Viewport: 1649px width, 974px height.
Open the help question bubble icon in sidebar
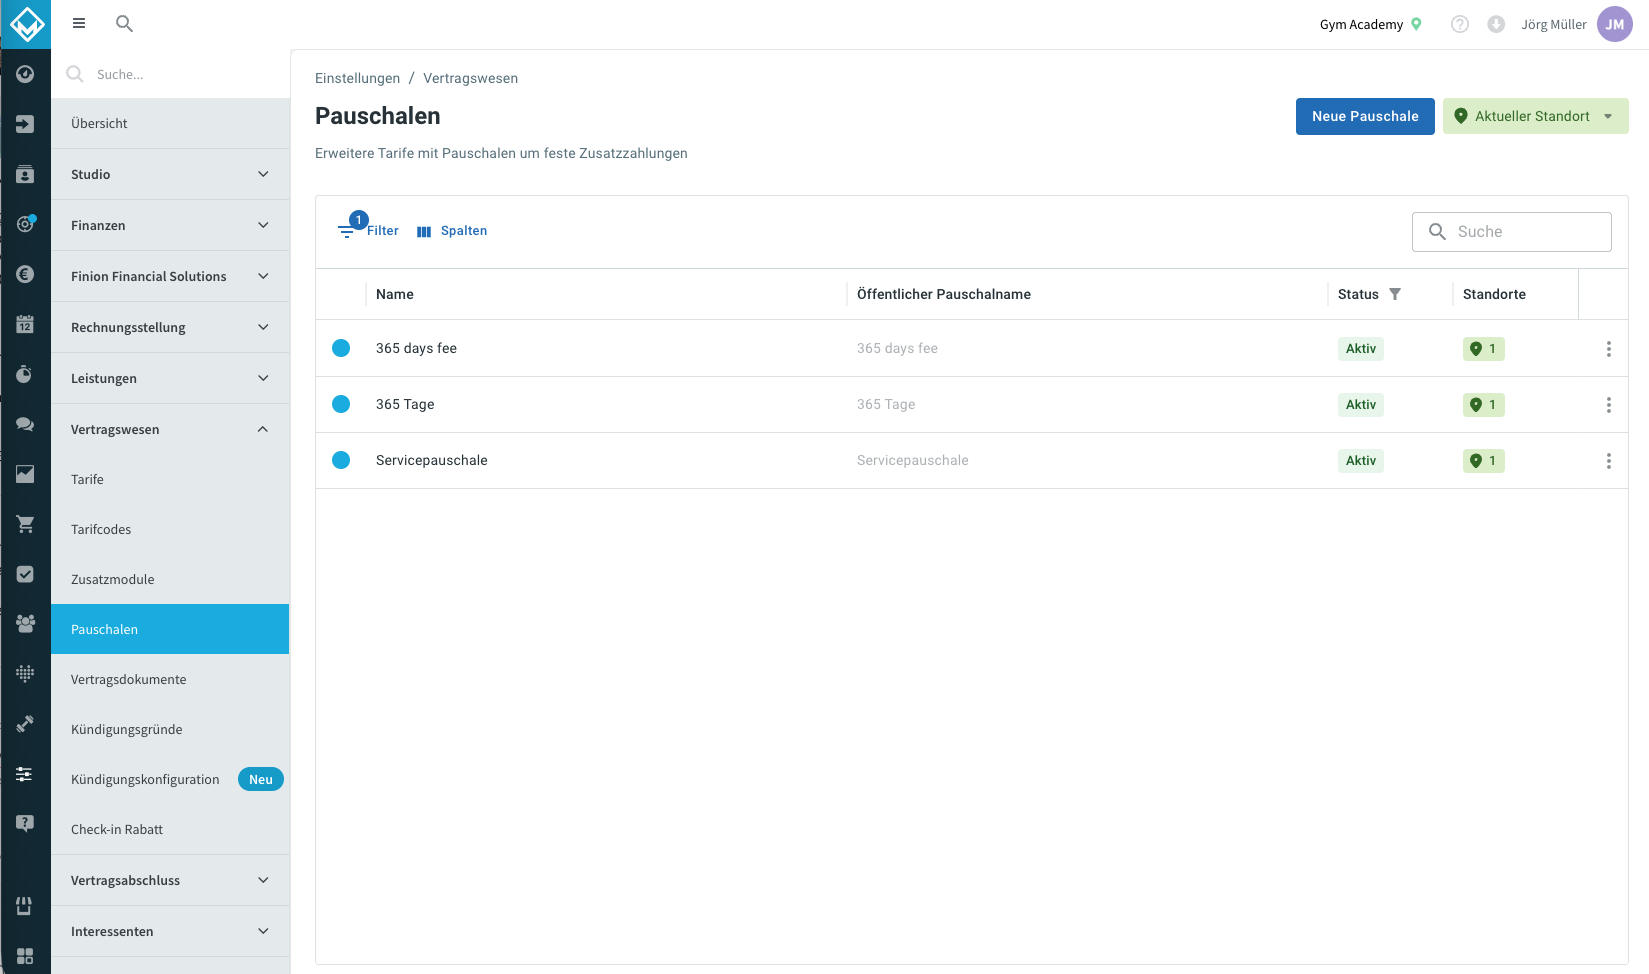point(25,824)
